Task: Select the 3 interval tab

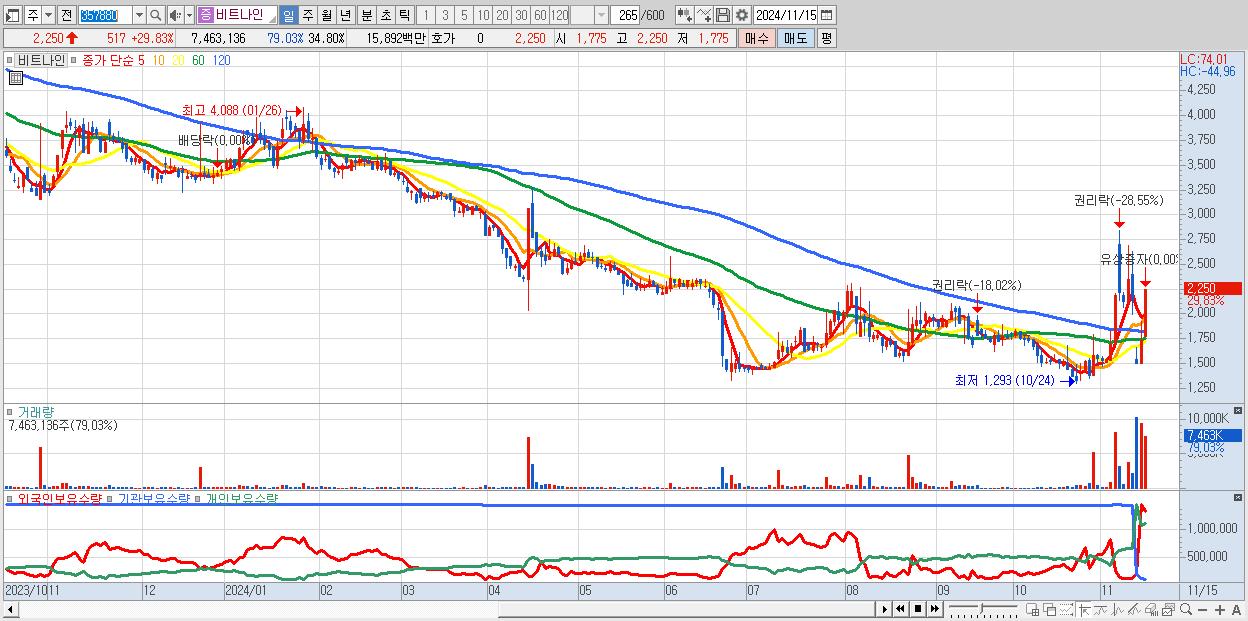Action: 445,15
